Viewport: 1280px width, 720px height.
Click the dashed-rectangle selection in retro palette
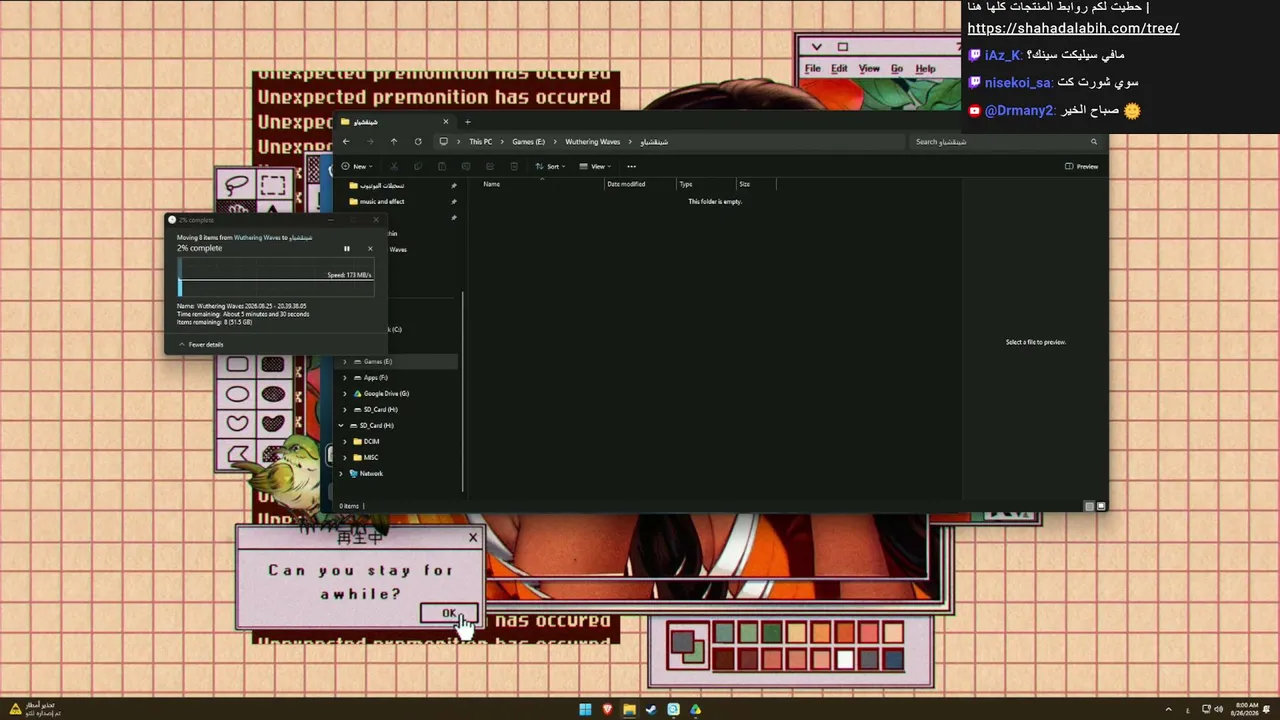(272, 185)
